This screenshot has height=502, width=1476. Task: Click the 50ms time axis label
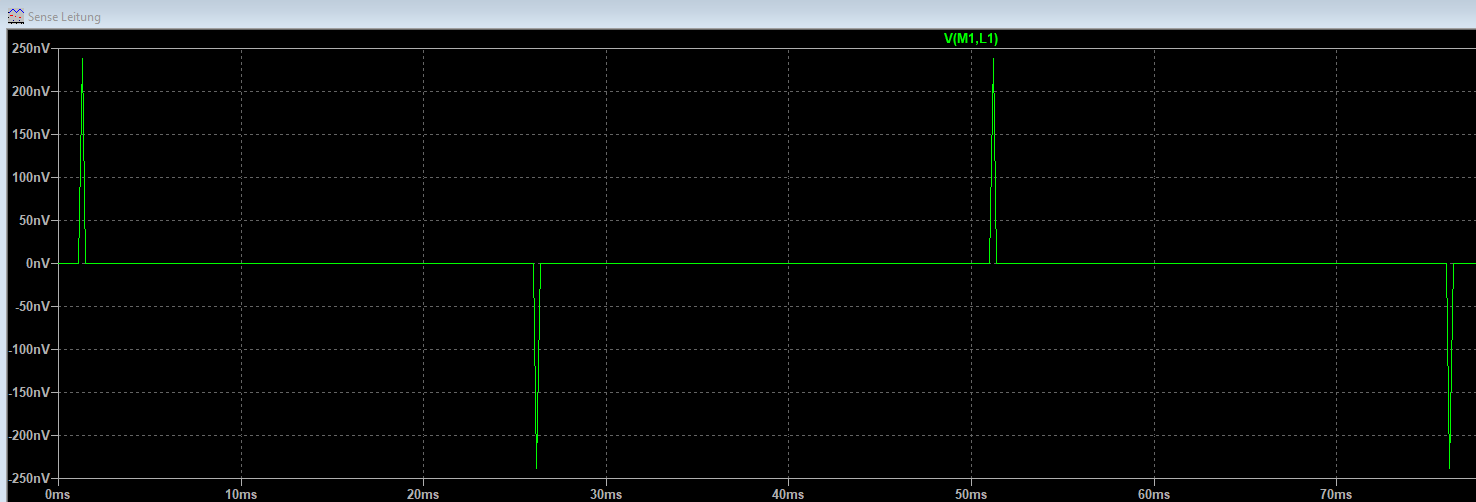(x=971, y=494)
